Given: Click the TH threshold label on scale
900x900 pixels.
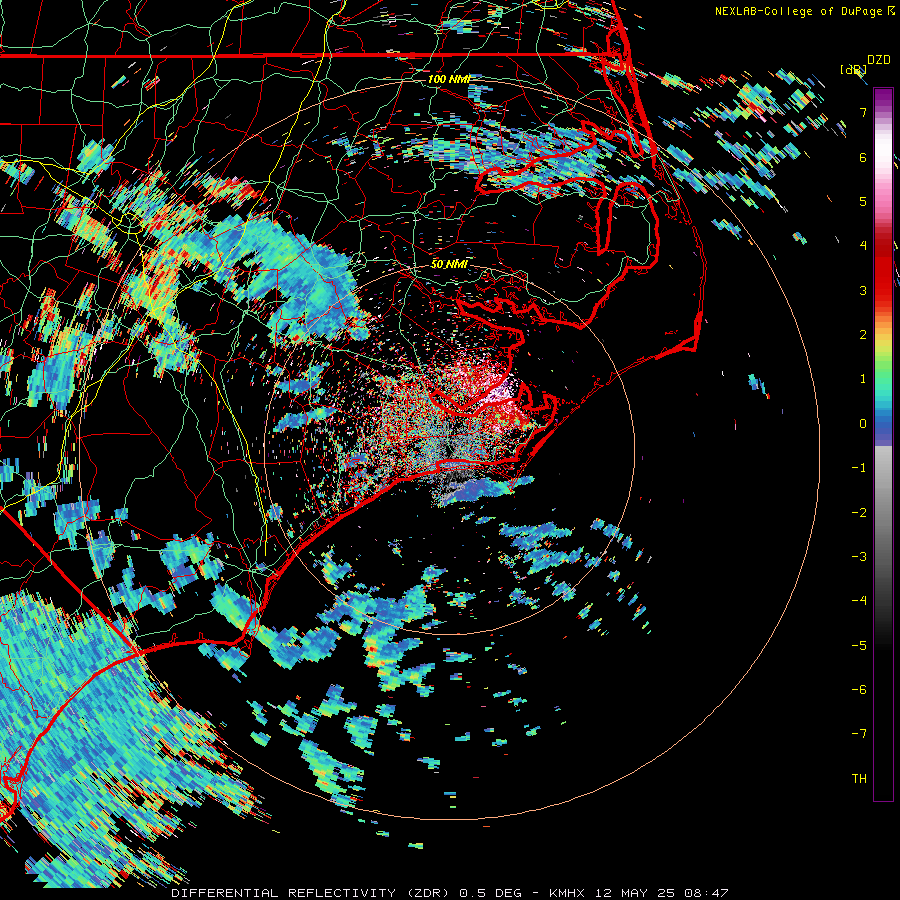Looking at the screenshot, I should [859, 779].
